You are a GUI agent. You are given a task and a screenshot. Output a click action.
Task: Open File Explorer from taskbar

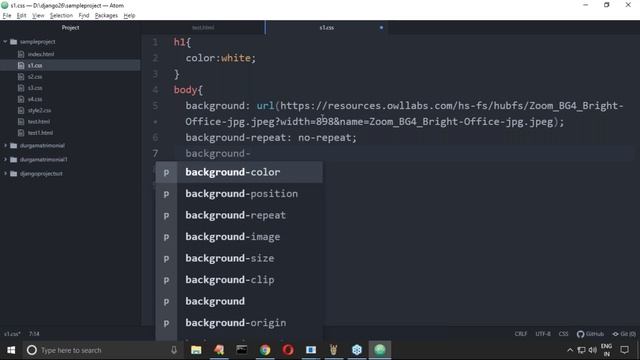196,350
